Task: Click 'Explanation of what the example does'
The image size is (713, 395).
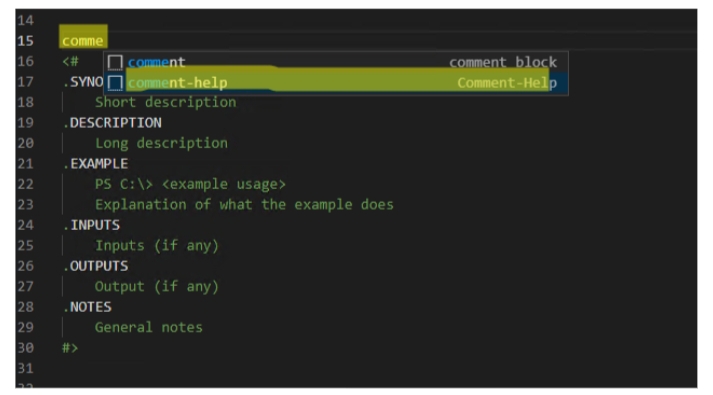Action: tap(244, 205)
